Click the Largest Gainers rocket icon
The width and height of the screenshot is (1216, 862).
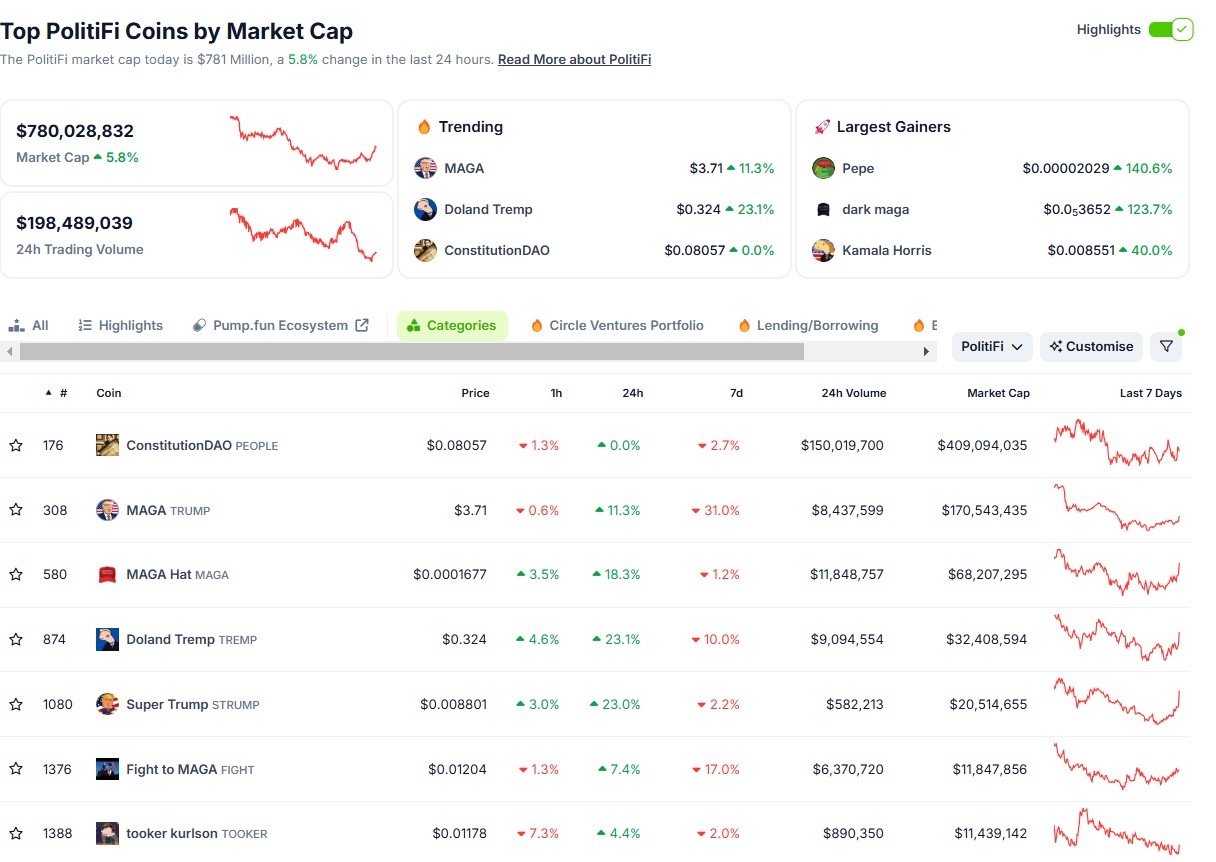pos(822,127)
